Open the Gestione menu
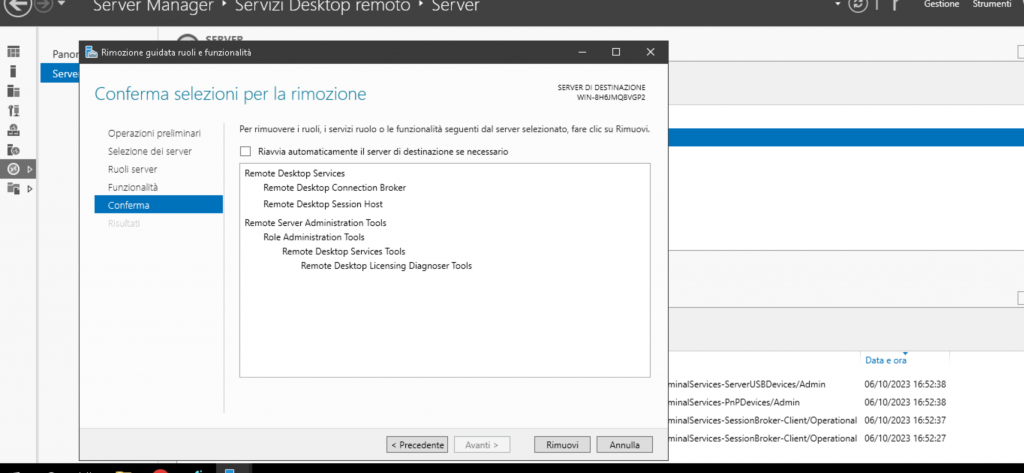1024x473 pixels. point(941,5)
